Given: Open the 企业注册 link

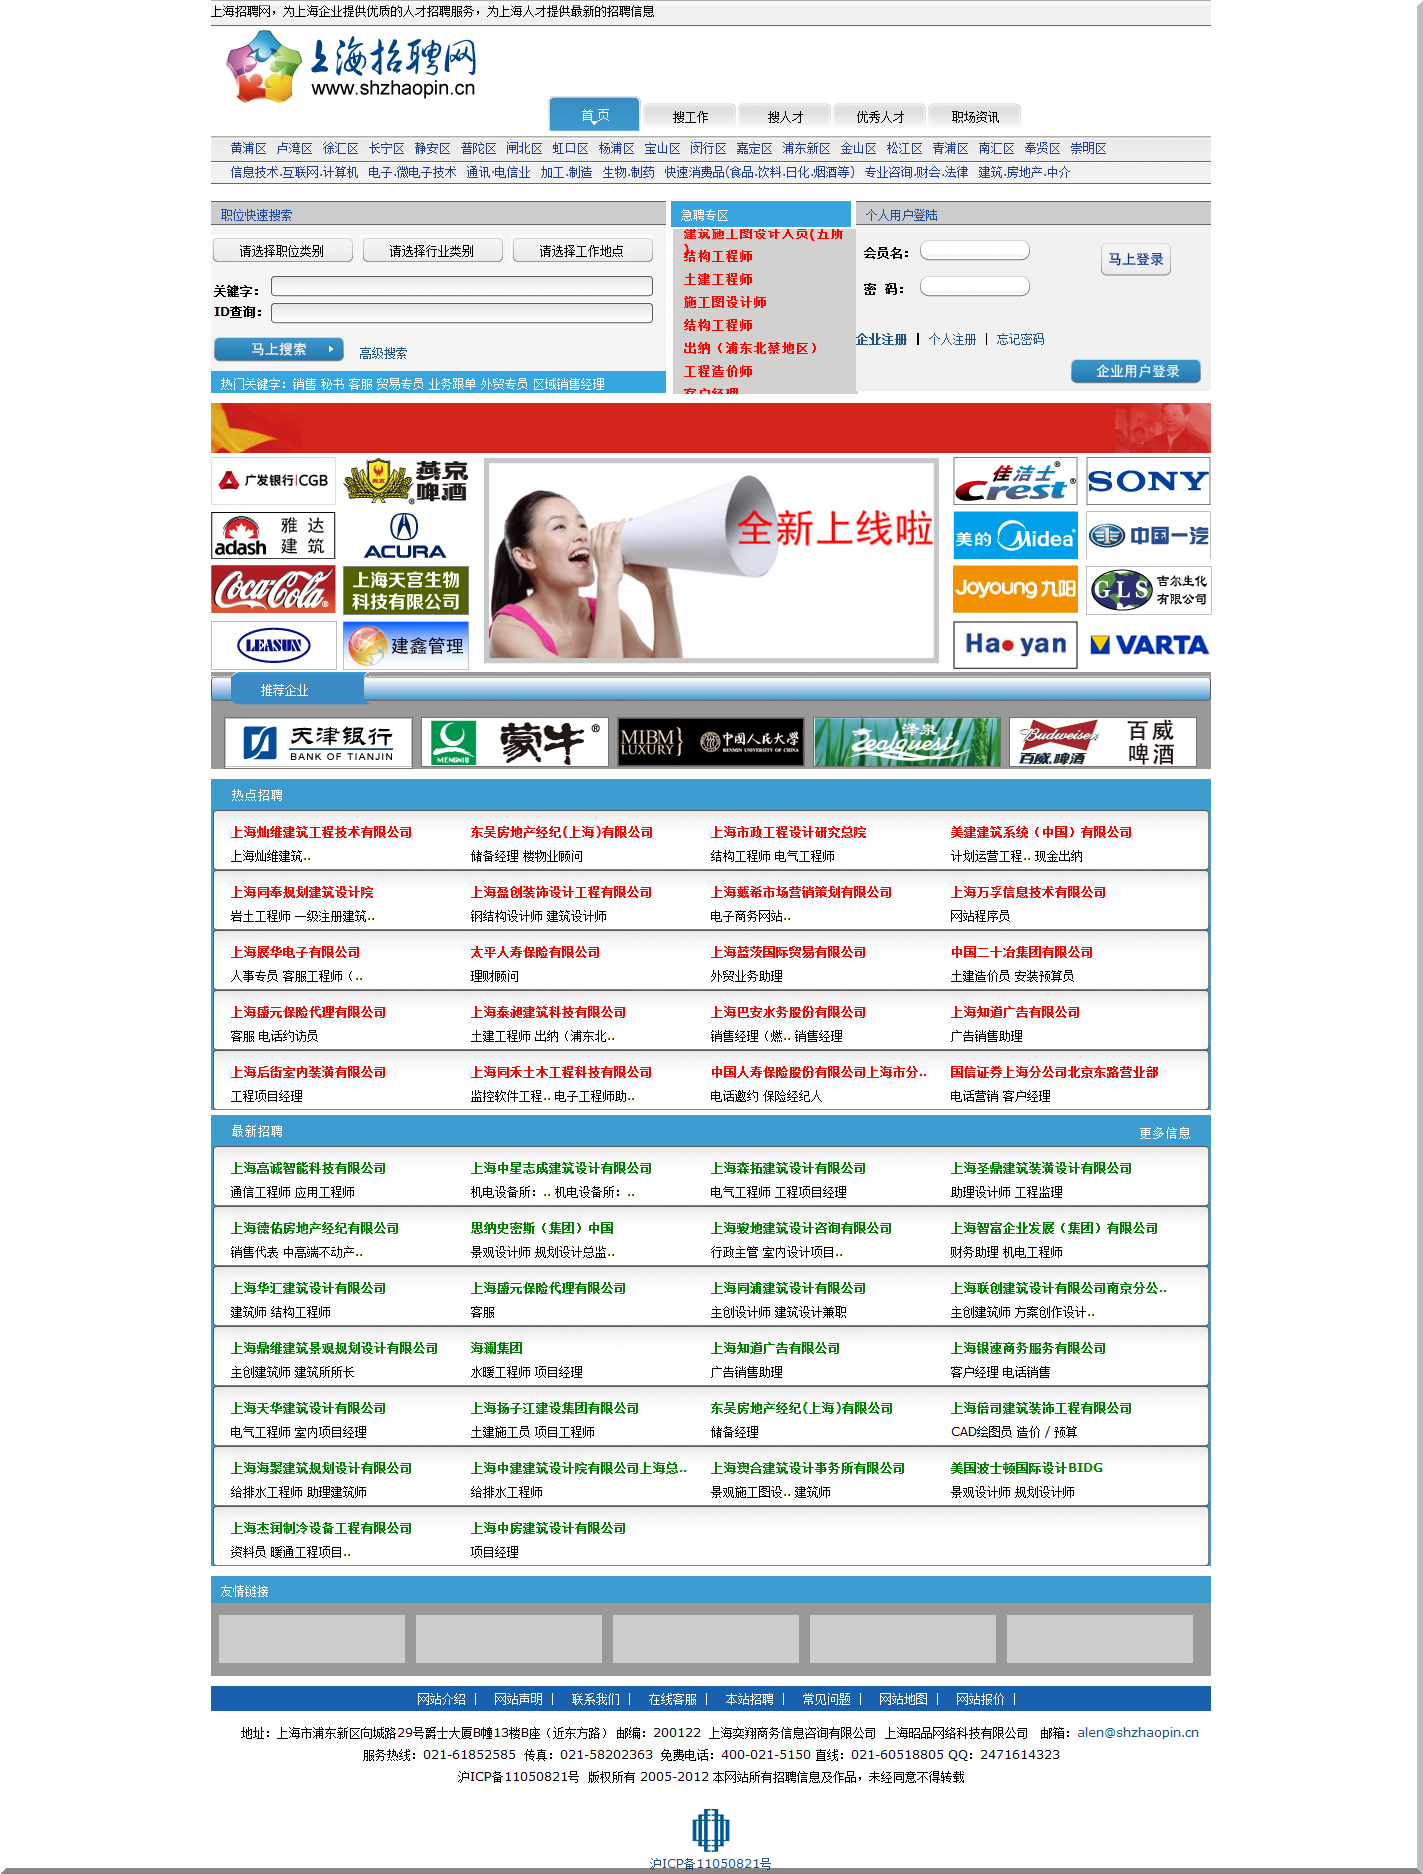Looking at the screenshot, I should coord(881,339).
